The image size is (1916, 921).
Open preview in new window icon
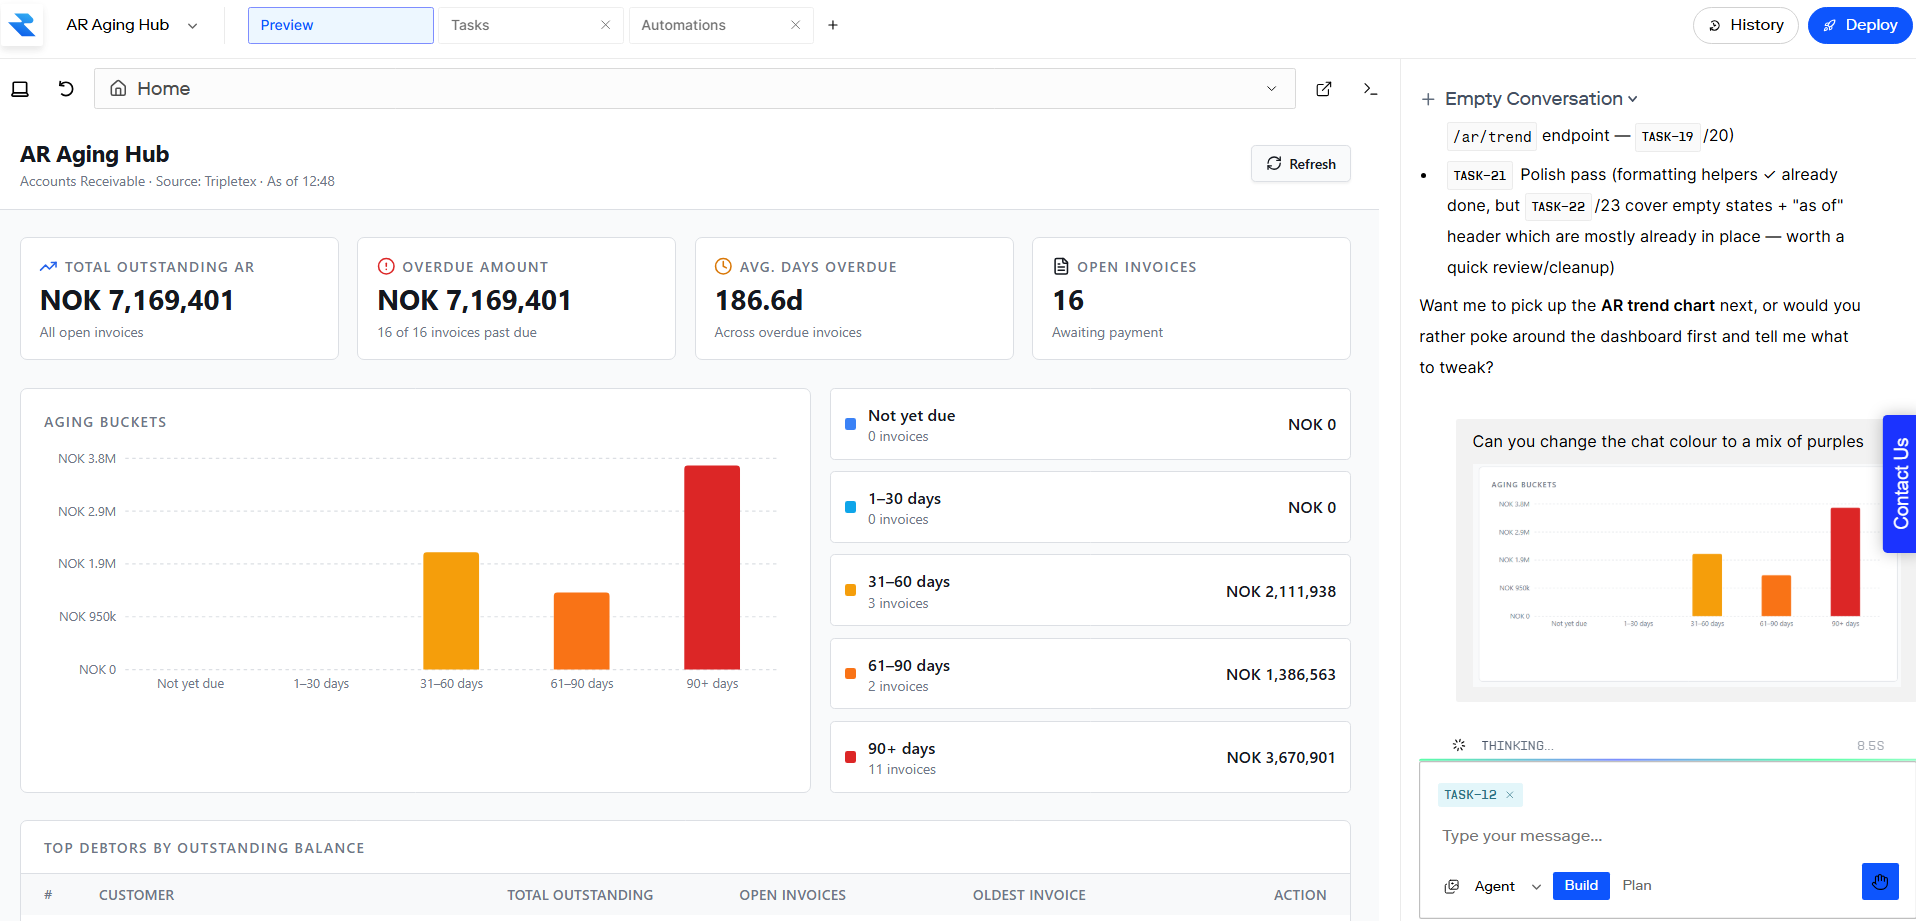pyautogui.click(x=1324, y=89)
